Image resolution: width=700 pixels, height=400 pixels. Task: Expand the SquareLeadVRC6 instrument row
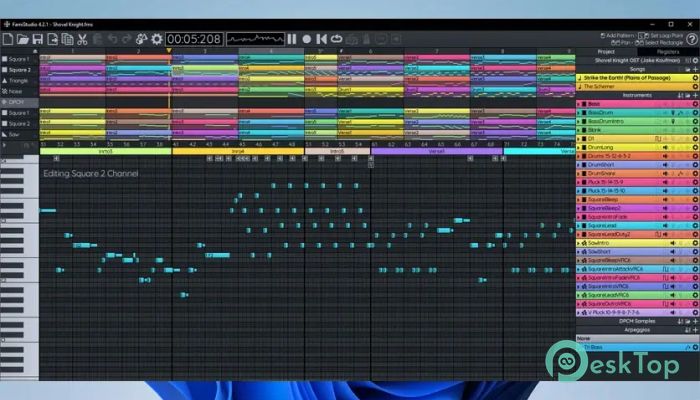(579, 295)
